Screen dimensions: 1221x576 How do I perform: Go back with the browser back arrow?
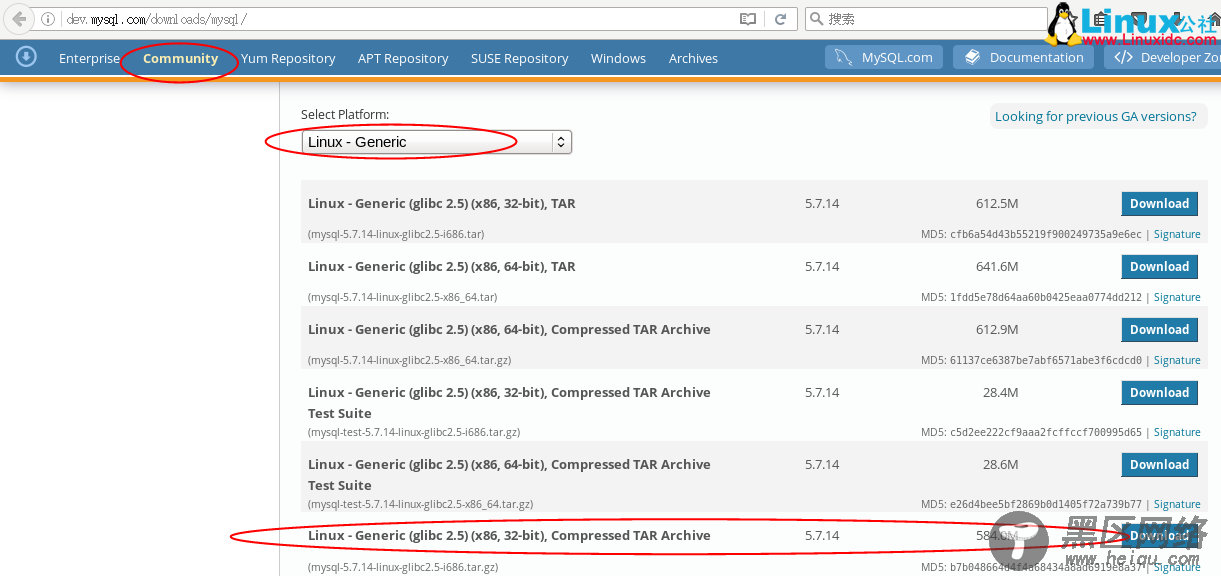pyautogui.click(x=19, y=19)
